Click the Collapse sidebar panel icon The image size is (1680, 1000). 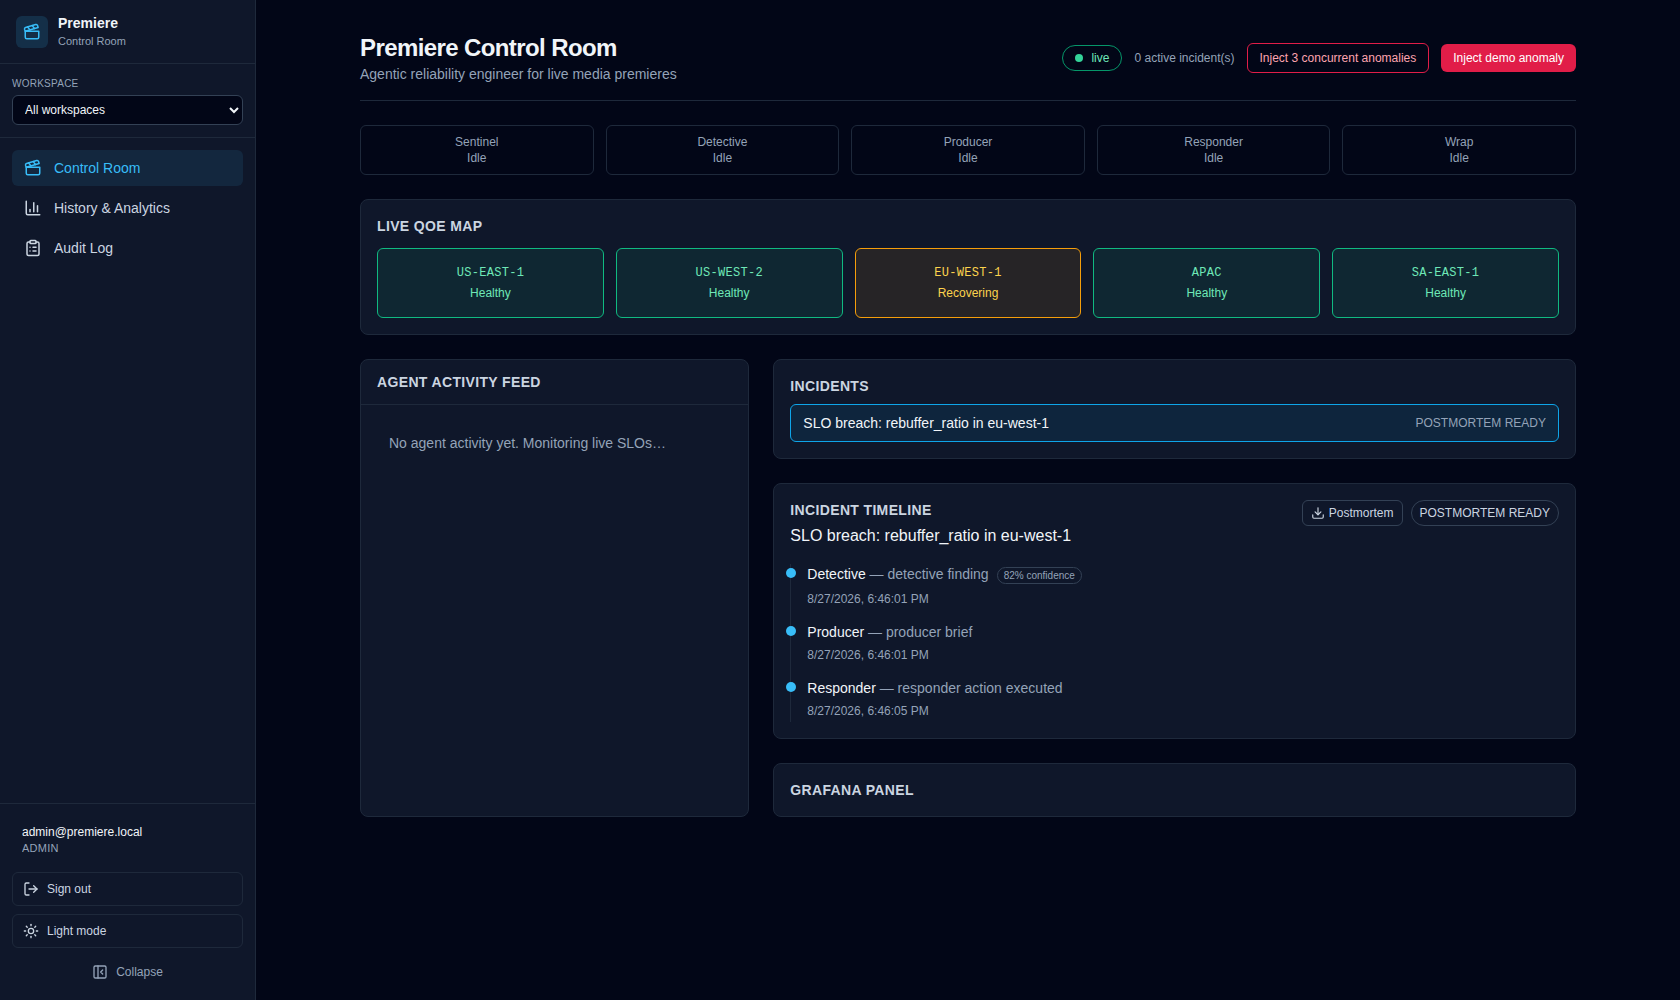[100, 972]
